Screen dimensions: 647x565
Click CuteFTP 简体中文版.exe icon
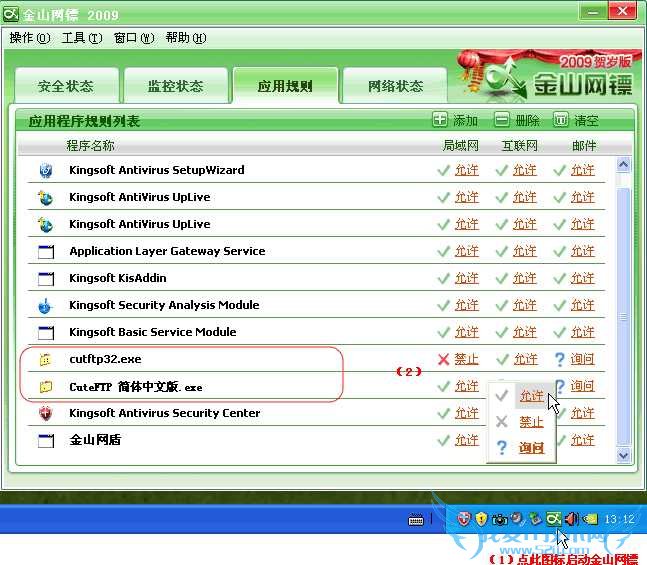(45, 387)
